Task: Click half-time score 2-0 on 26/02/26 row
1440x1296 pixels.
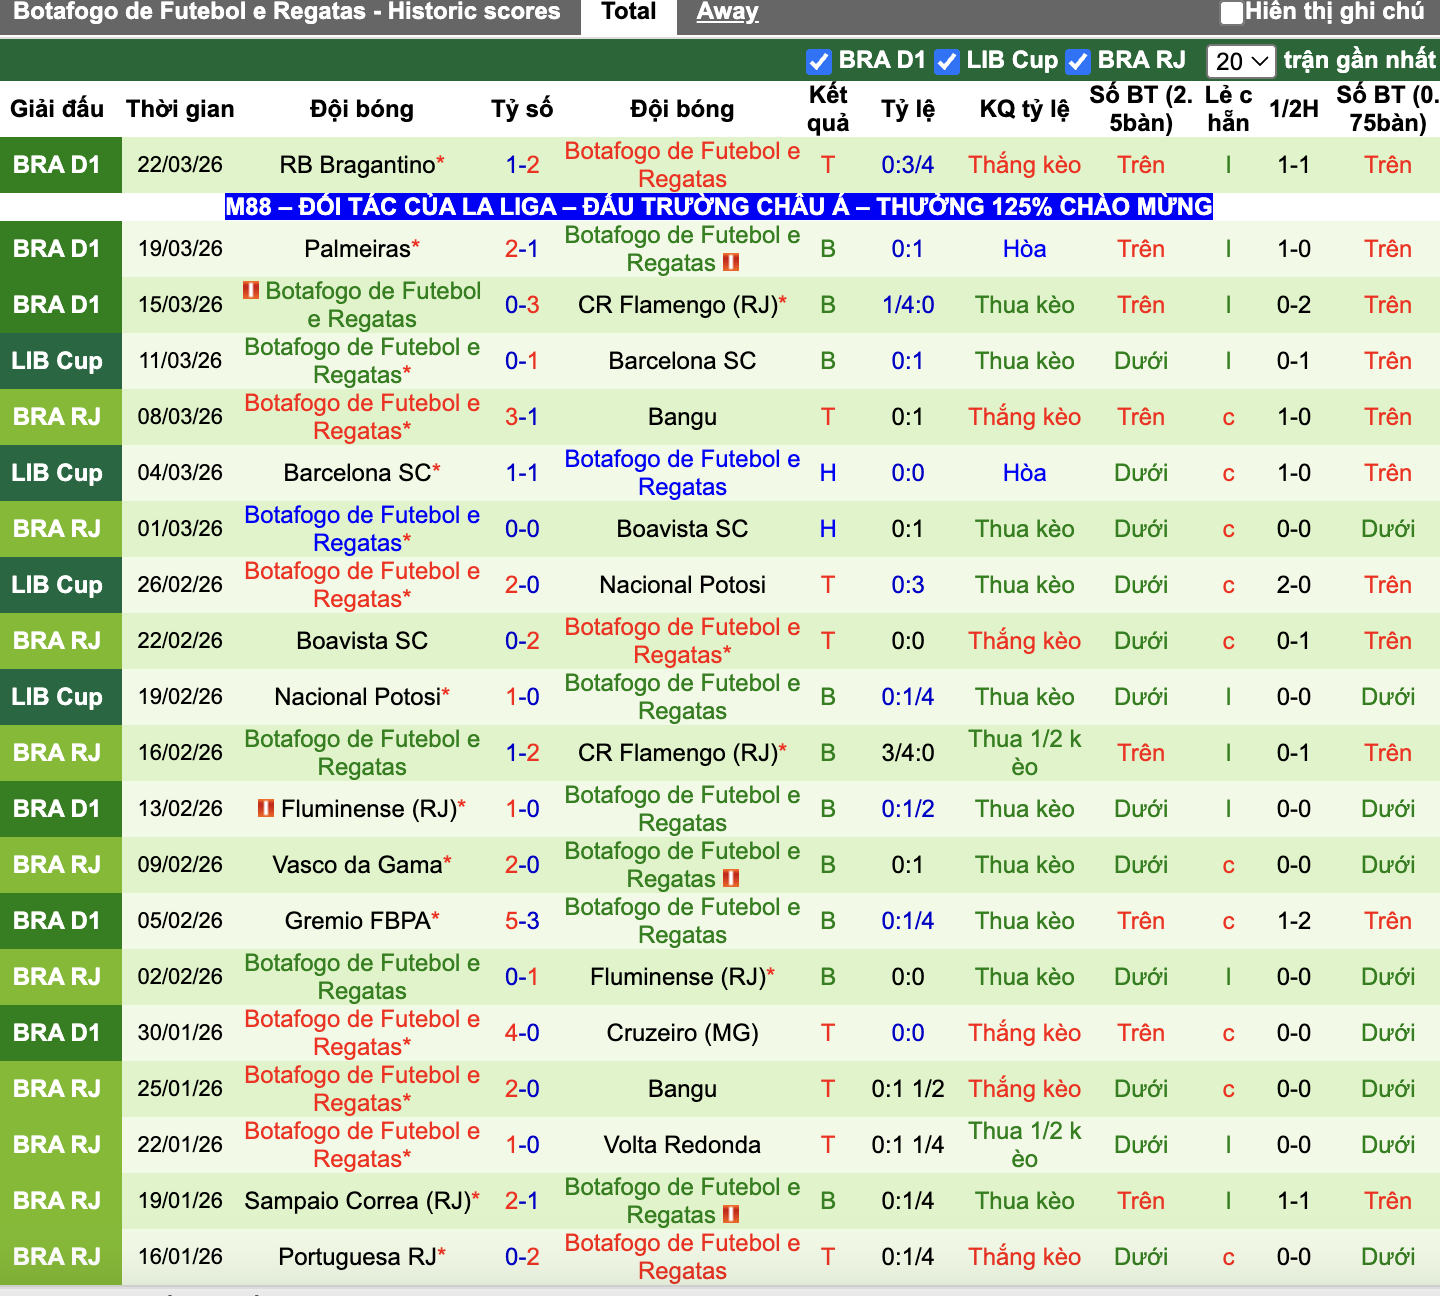Action: 1294,585
